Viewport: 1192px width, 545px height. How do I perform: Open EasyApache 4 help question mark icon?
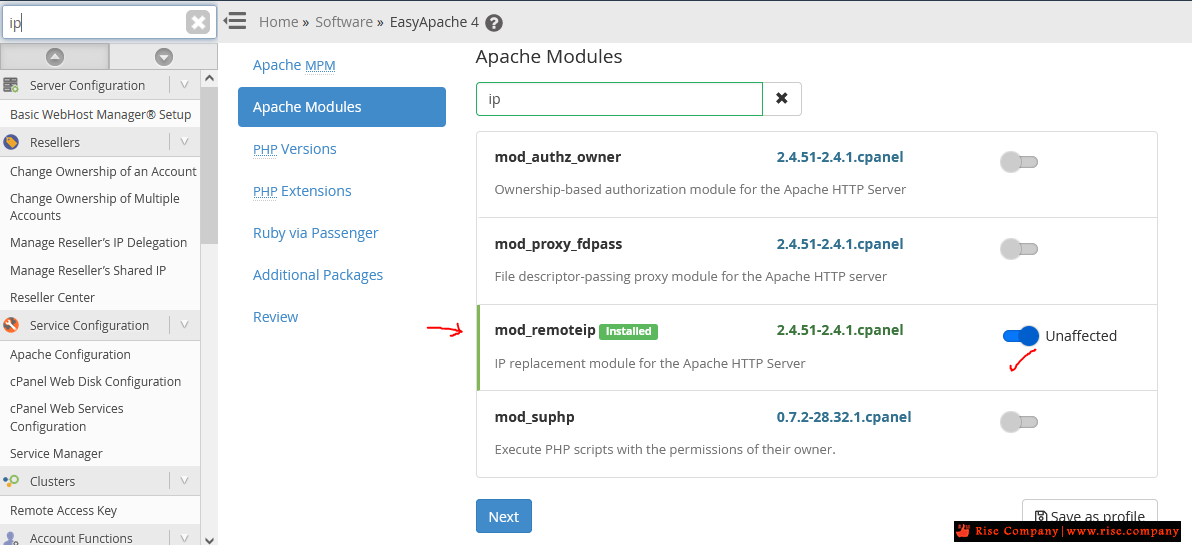(x=494, y=23)
